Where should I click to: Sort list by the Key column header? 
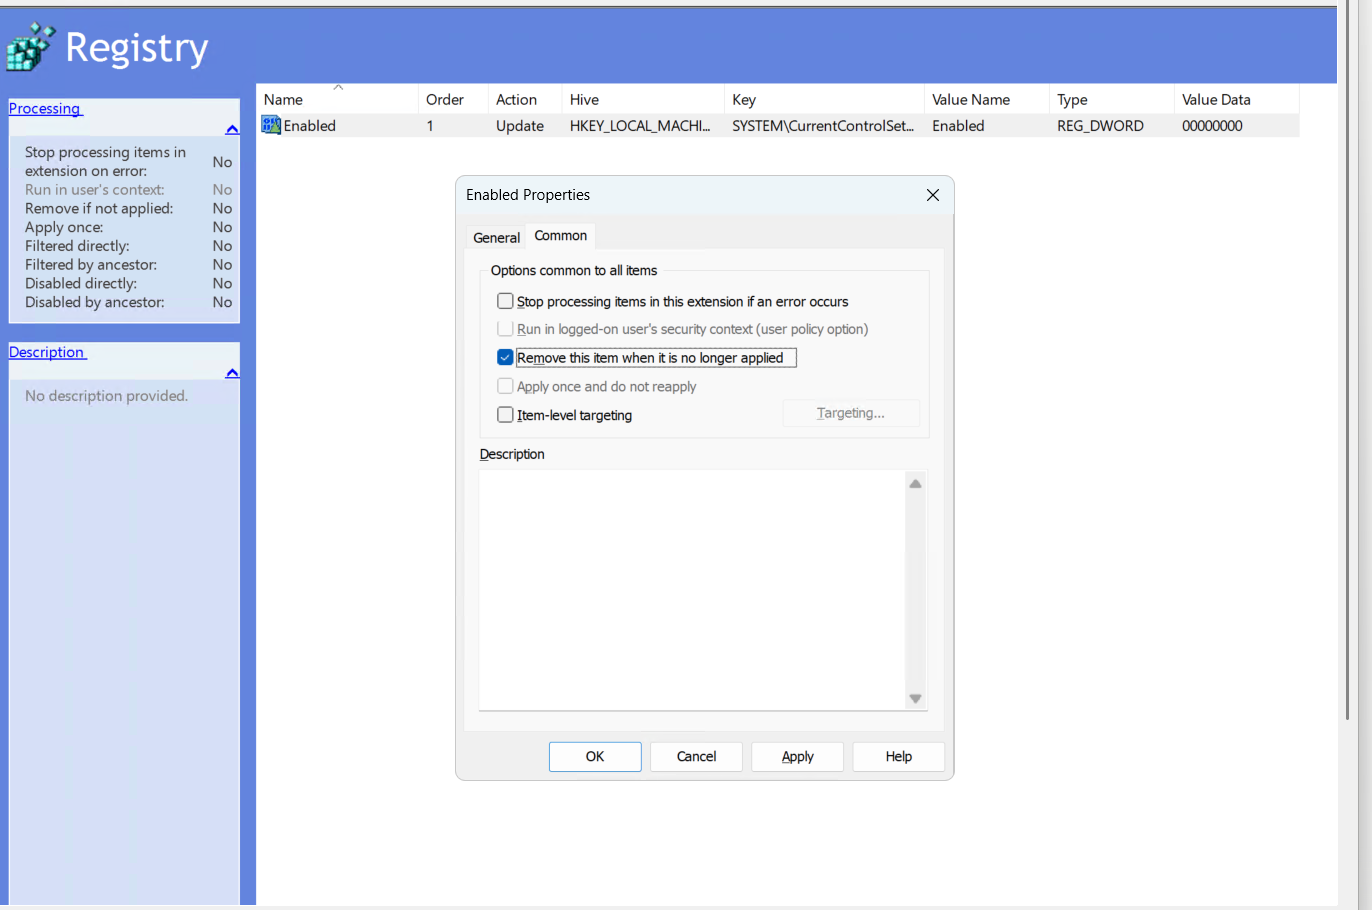(824, 99)
